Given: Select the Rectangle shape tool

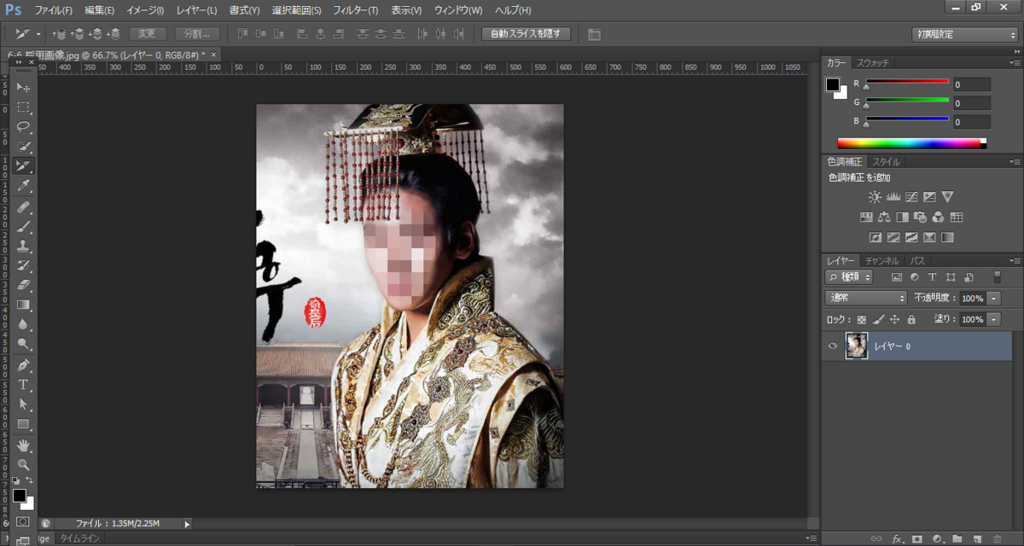Looking at the screenshot, I should pyautogui.click(x=23, y=424).
